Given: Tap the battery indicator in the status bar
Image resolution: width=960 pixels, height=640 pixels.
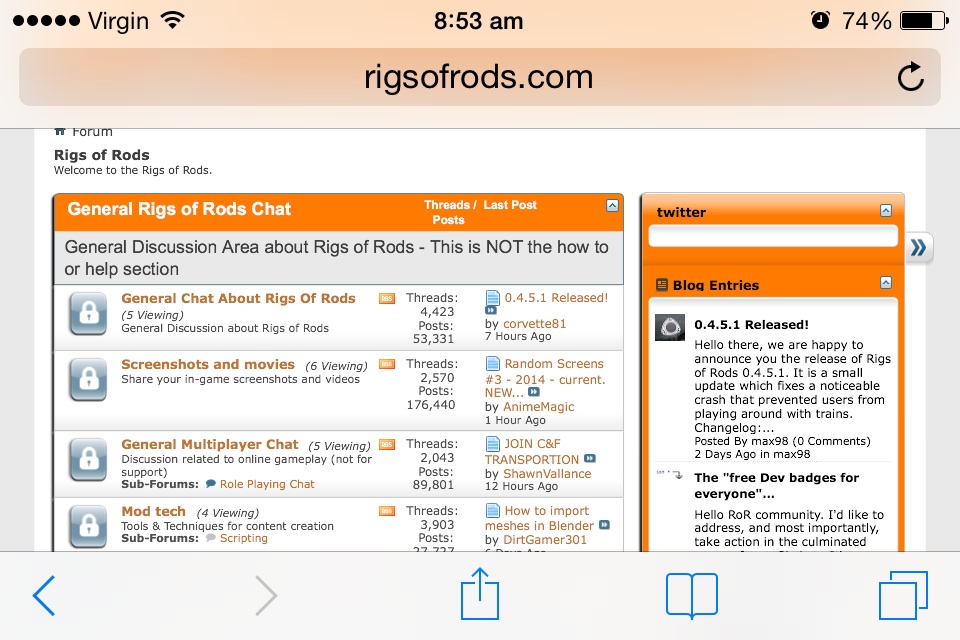Looking at the screenshot, I should (x=924, y=21).
